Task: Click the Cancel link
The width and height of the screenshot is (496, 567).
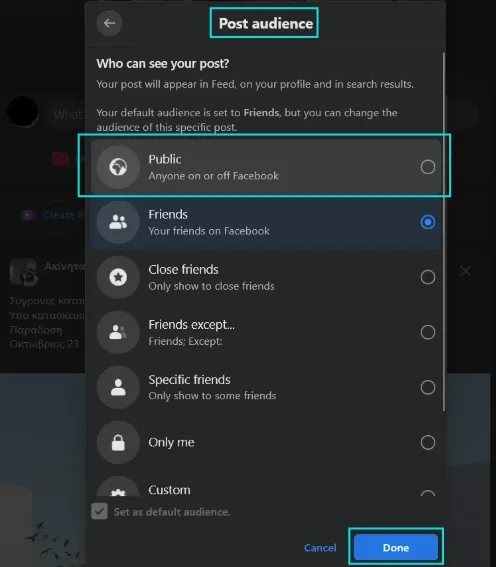Action: tap(320, 548)
